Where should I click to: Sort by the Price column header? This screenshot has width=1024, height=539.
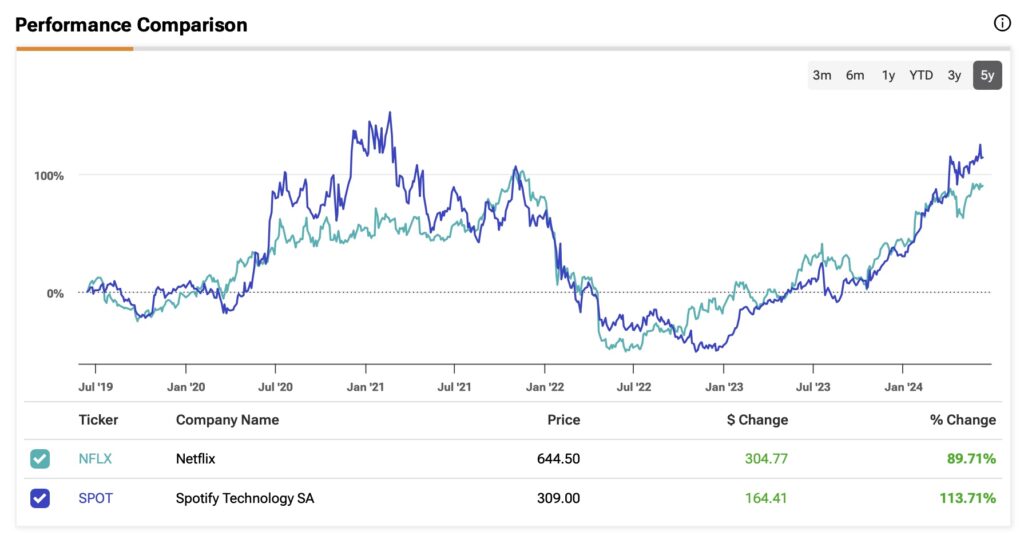562,420
